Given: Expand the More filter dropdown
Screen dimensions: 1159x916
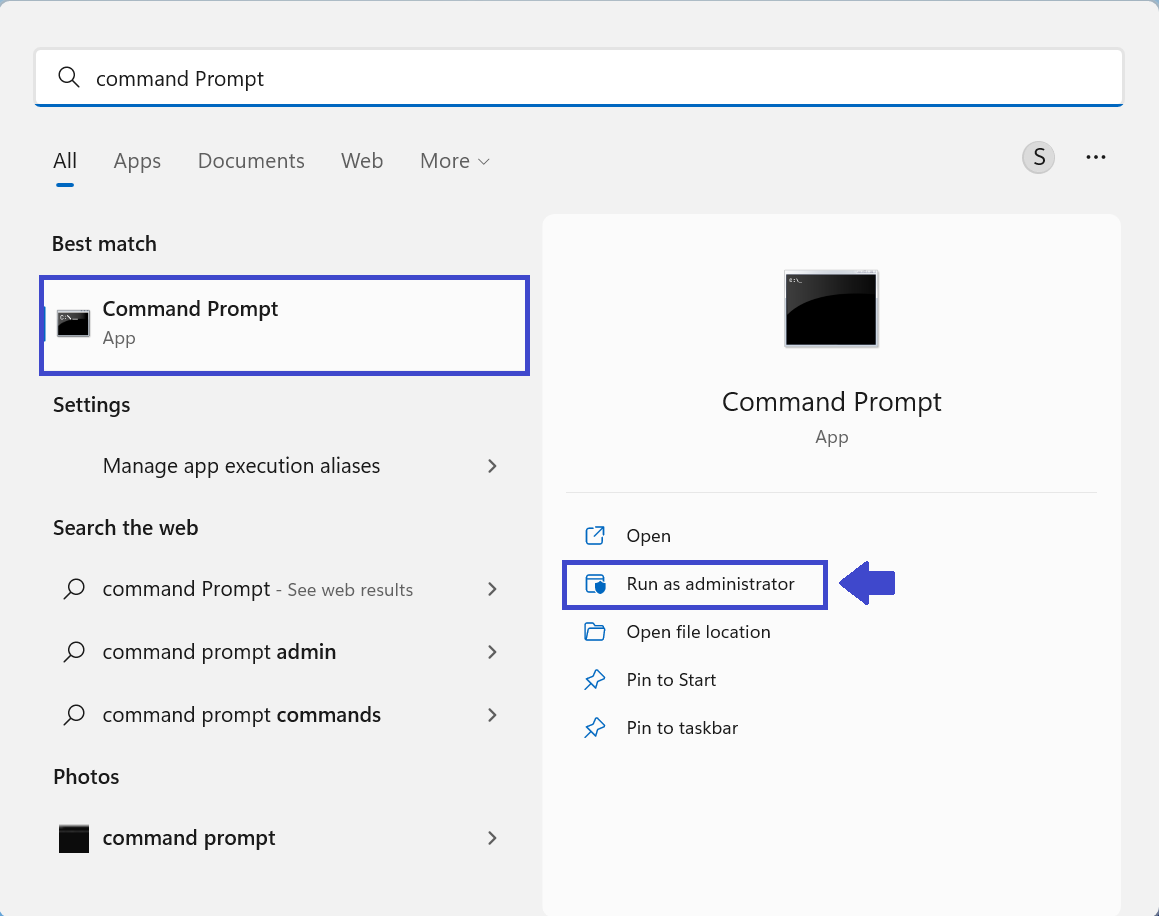Looking at the screenshot, I should point(455,161).
